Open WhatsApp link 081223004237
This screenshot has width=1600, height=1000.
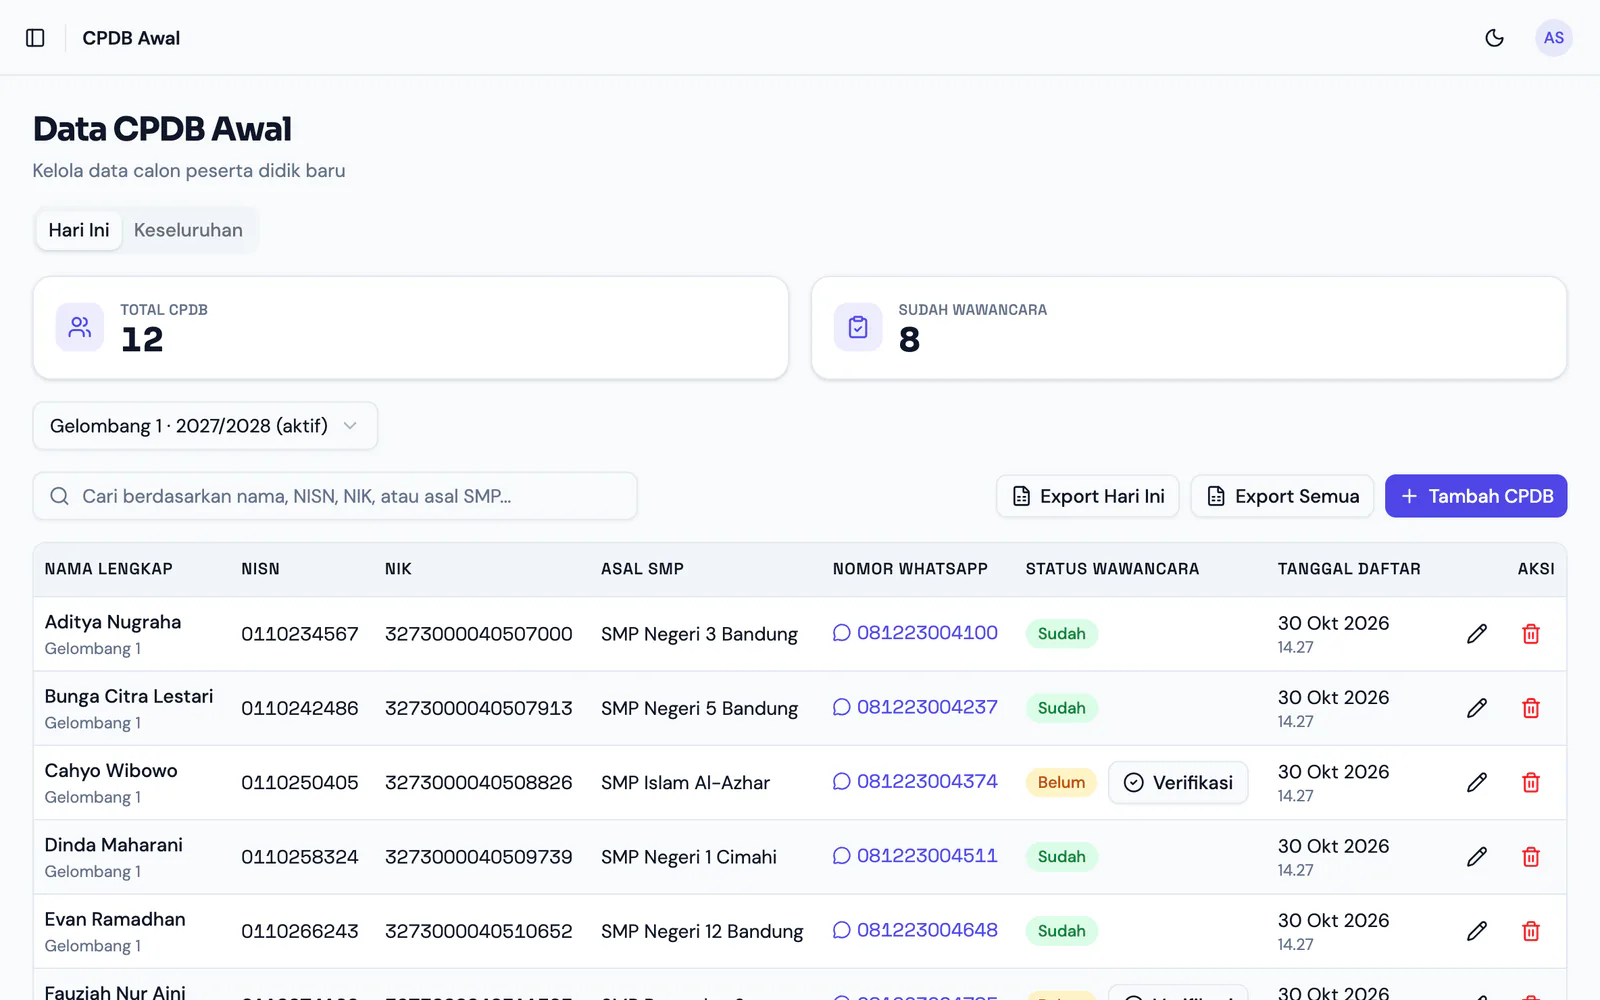tap(915, 707)
